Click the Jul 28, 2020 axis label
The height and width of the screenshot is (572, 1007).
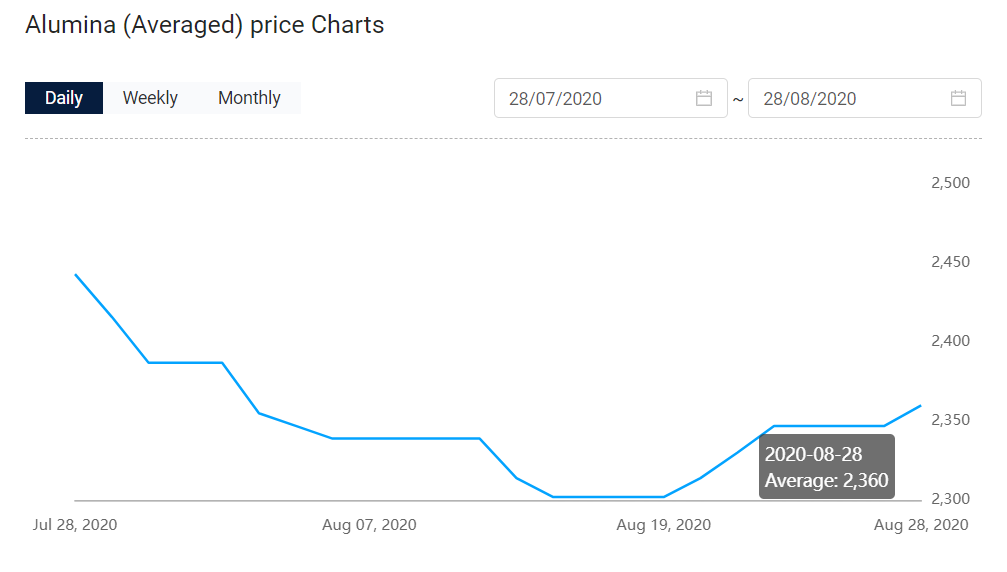75,524
